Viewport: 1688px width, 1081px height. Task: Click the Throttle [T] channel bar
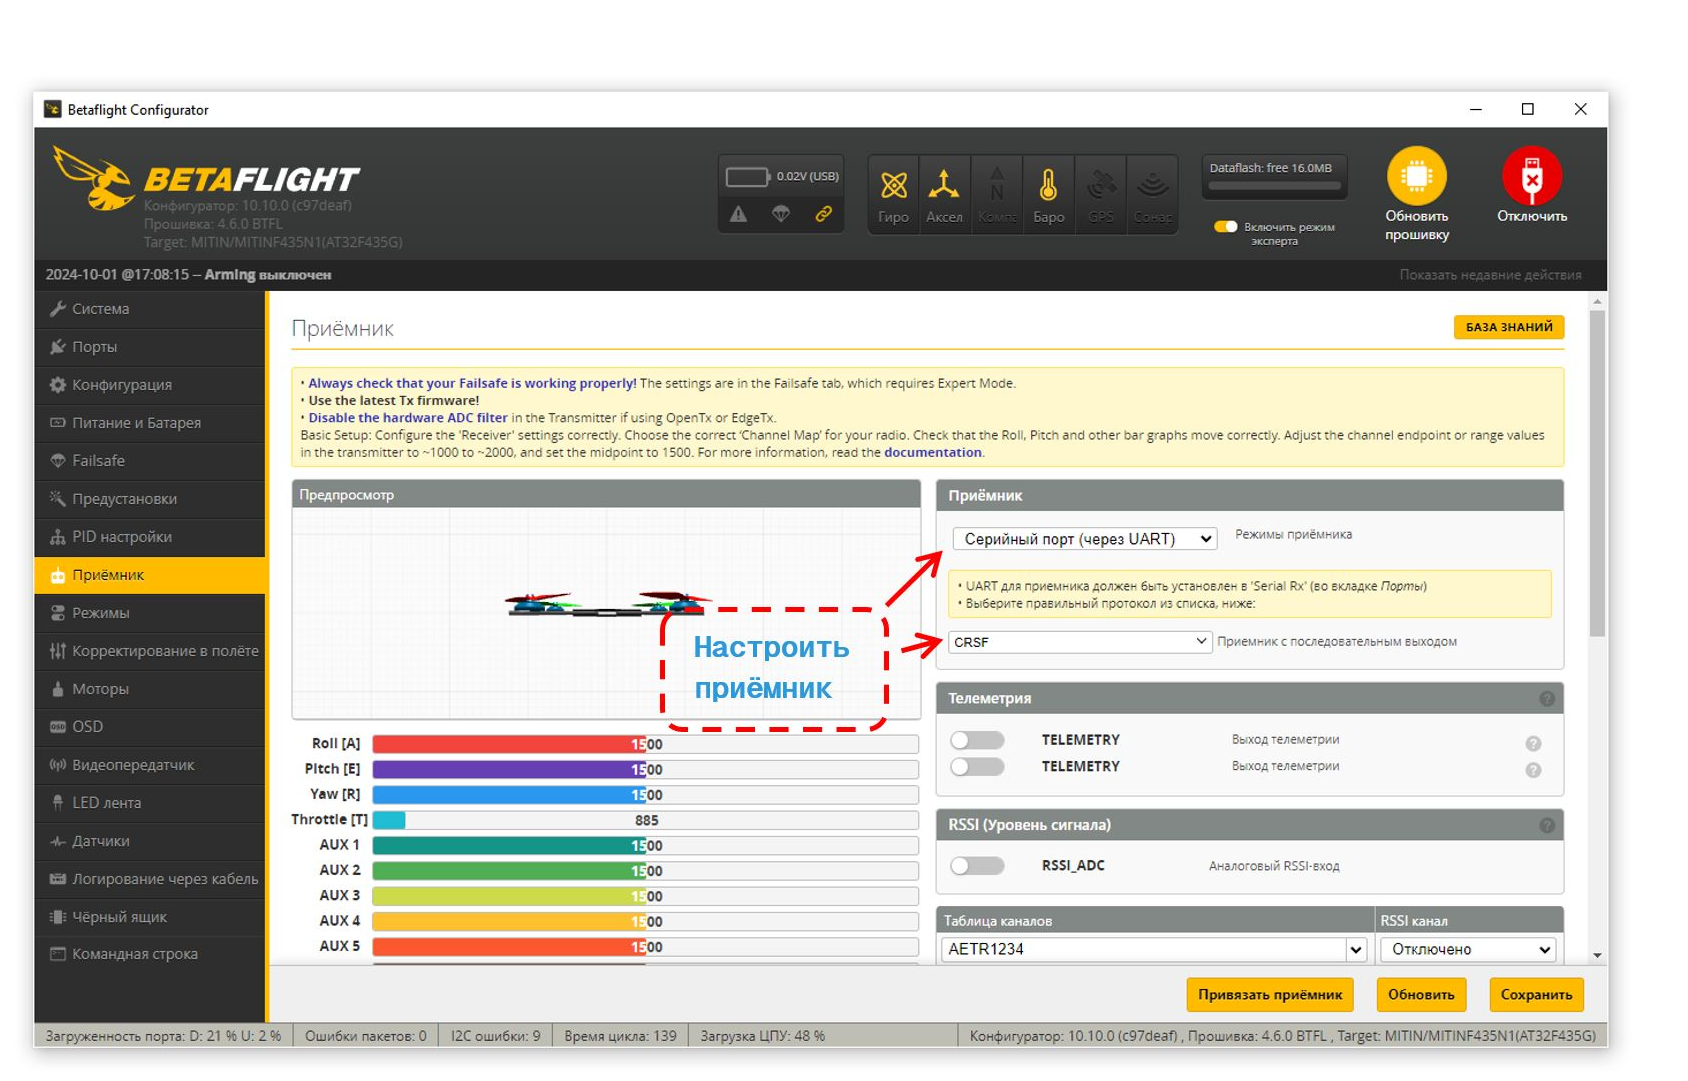pyautogui.click(x=645, y=820)
